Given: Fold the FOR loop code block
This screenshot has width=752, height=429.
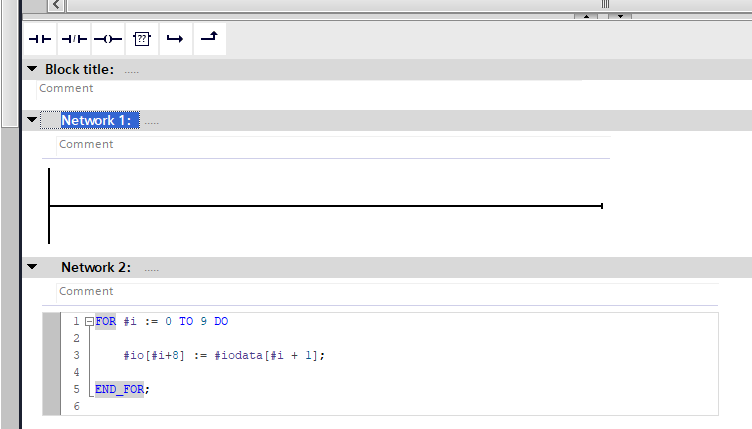Looking at the screenshot, I should (x=89, y=322).
